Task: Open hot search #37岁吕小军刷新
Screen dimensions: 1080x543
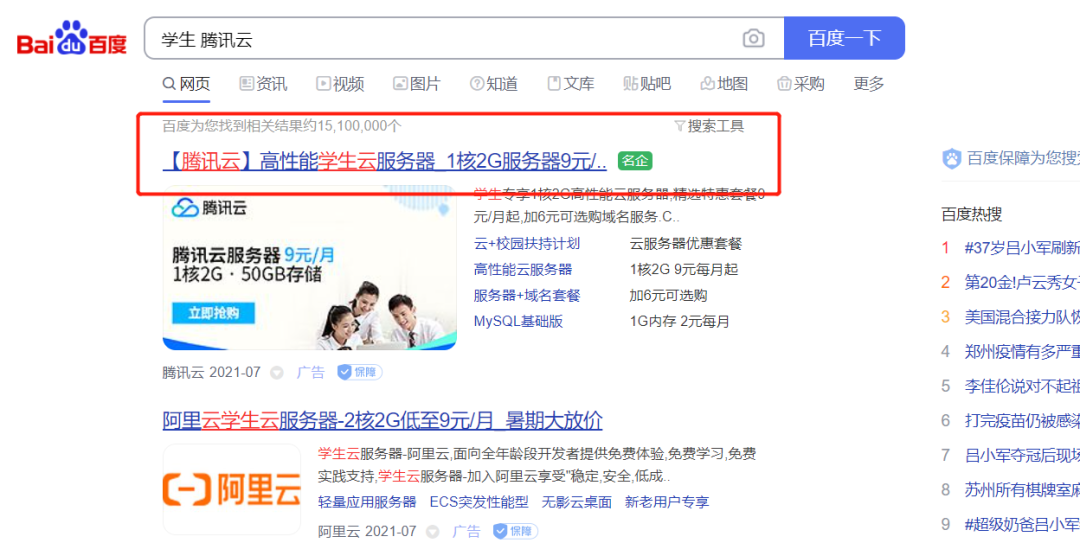Action: pos(1021,248)
